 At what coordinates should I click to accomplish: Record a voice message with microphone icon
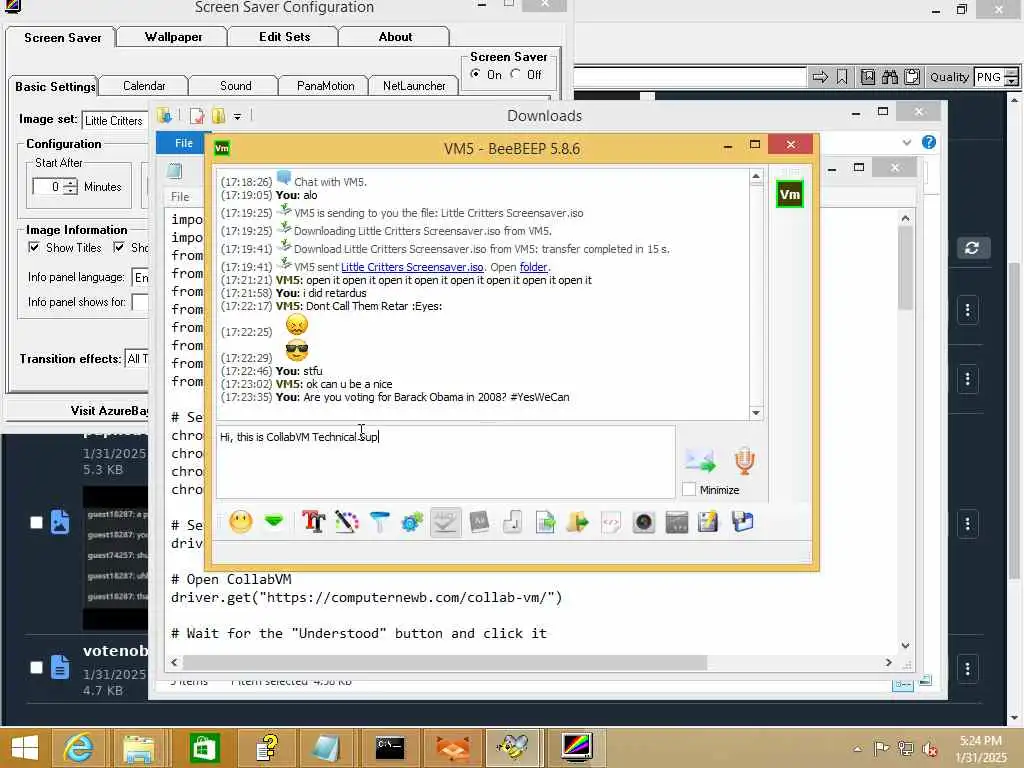(744, 460)
